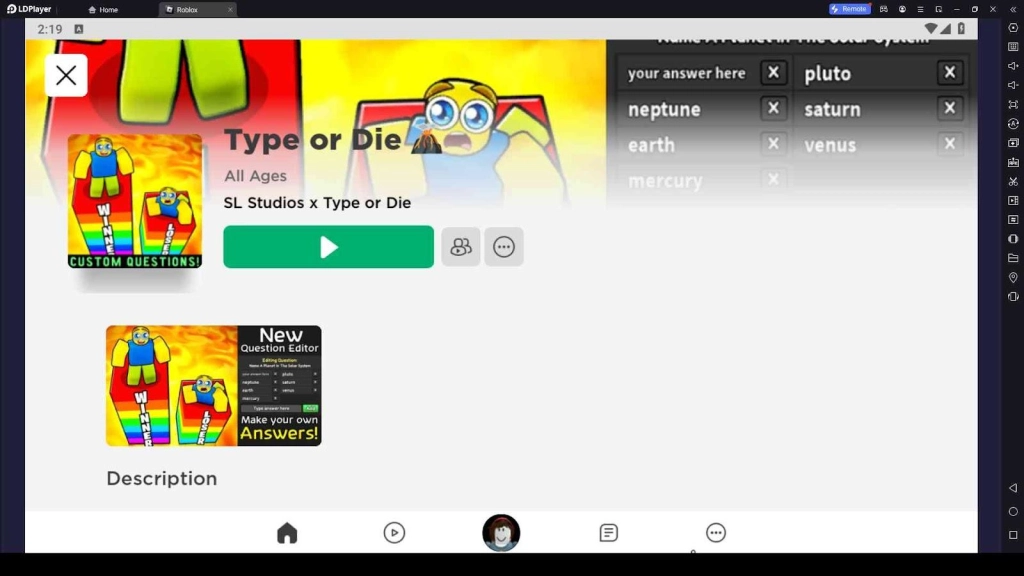Open your Roblox avatar profile icon
The width and height of the screenshot is (1024, 576).
pos(501,533)
